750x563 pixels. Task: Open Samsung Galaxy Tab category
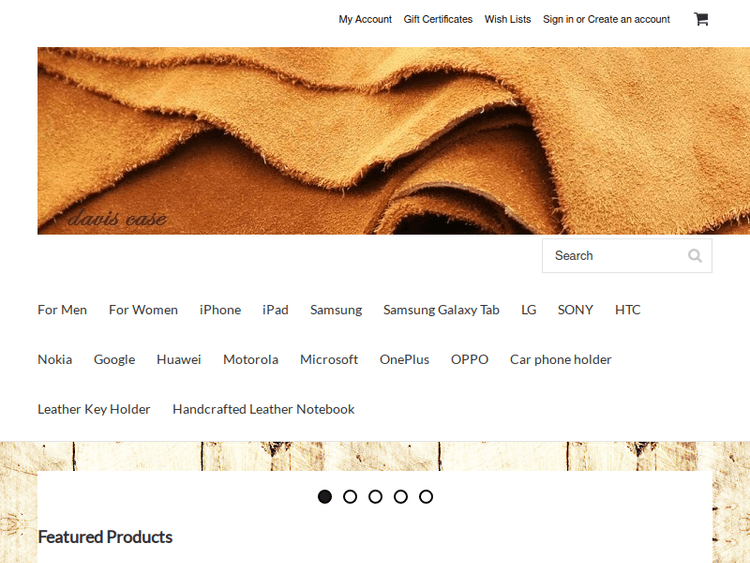(441, 310)
